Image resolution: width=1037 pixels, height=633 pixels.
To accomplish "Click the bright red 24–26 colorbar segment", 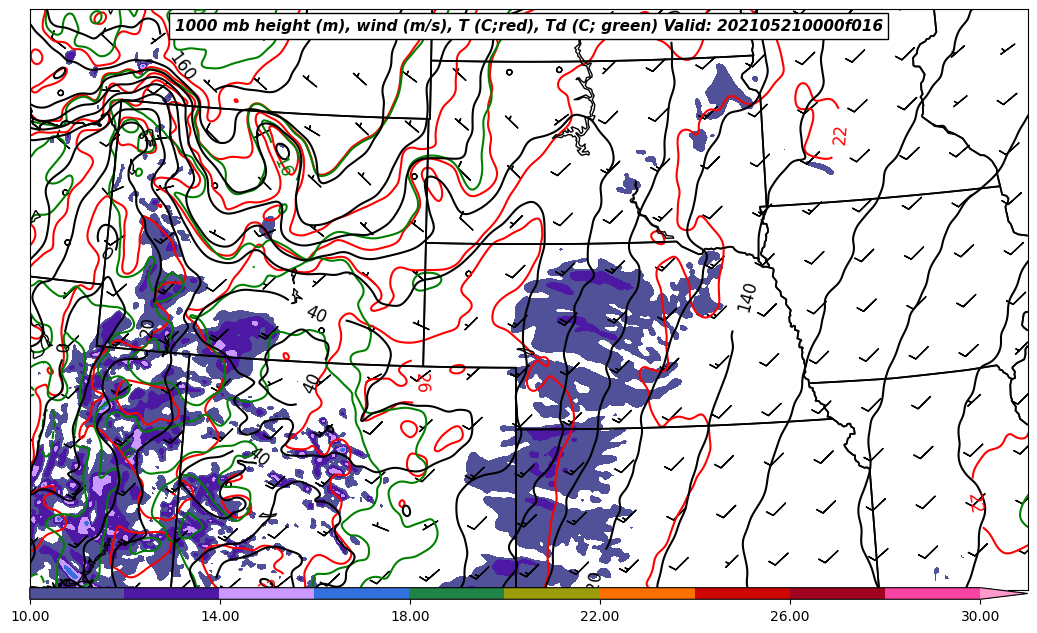I will pos(742,593).
